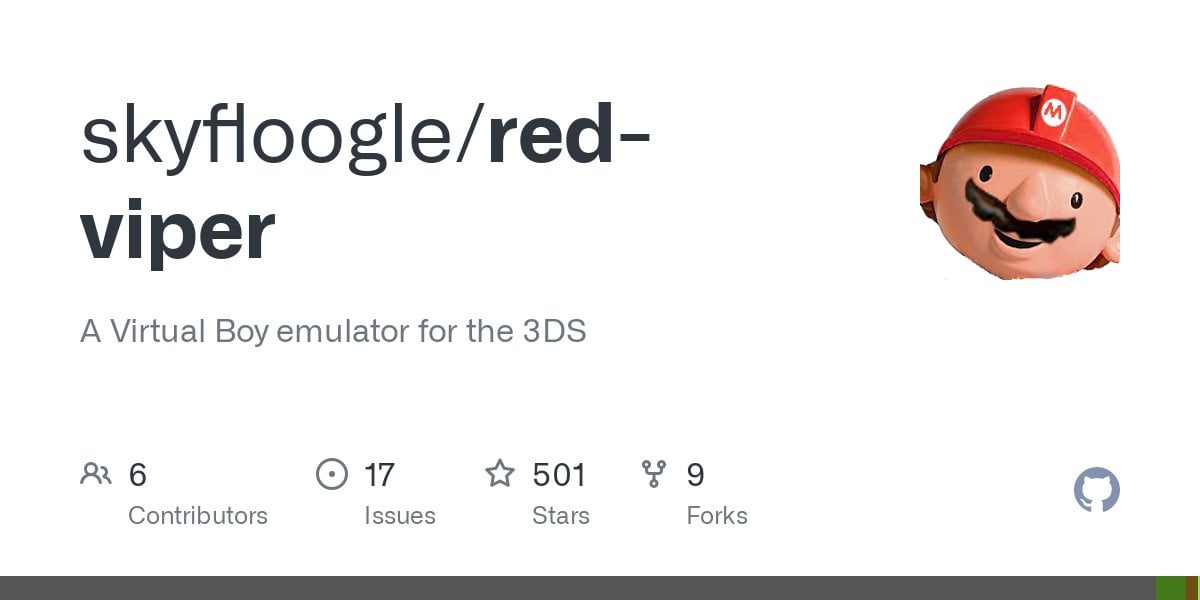Click the Issues circle-dot icon

coord(331,474)
